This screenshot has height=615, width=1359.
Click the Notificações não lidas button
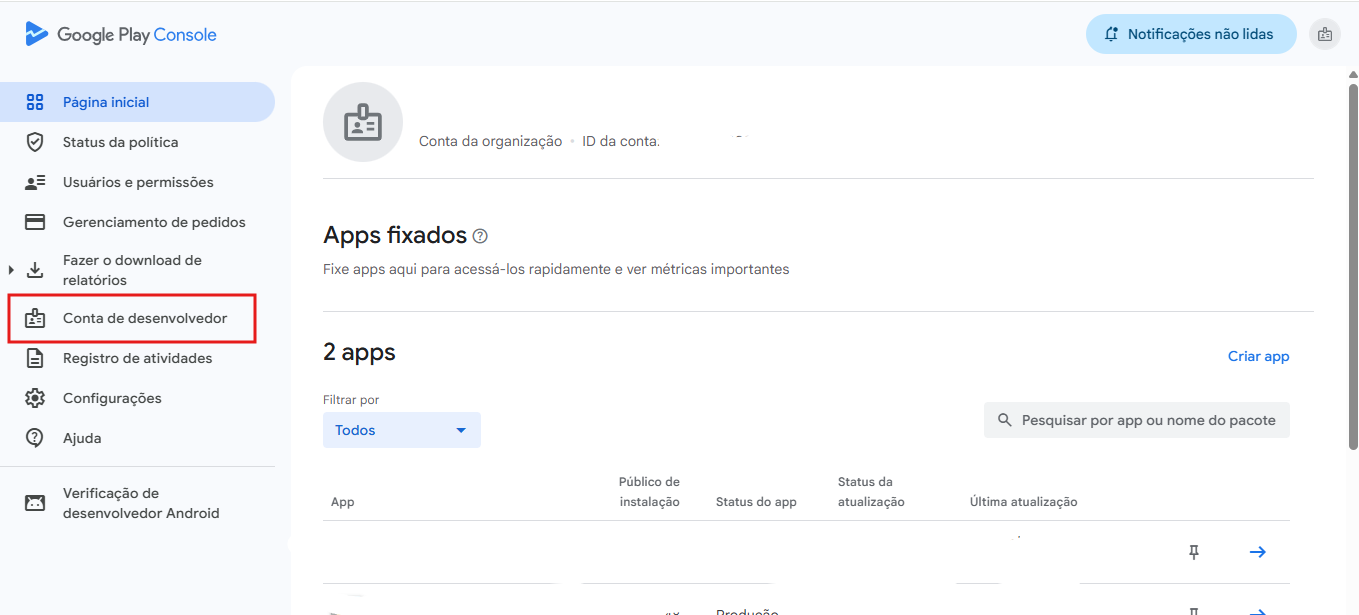[1190, 34]
